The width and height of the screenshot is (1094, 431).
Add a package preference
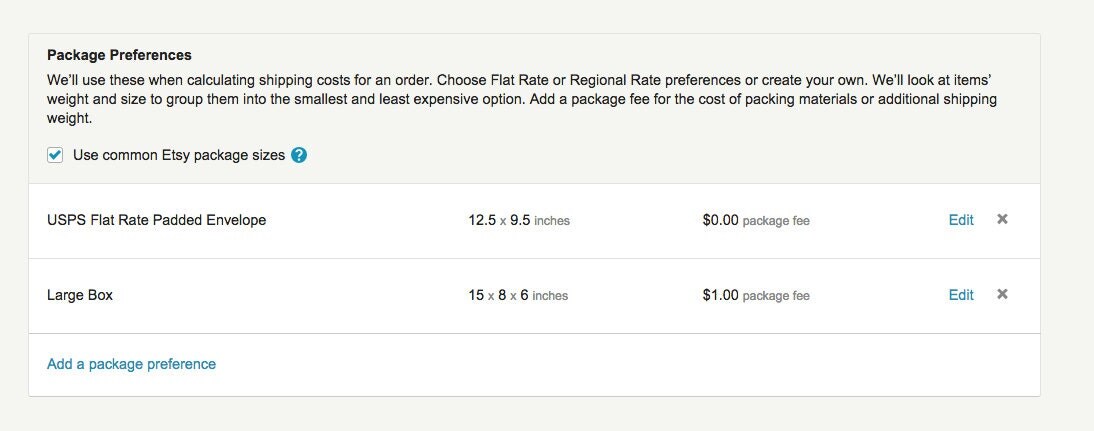(x=131, y=364)
